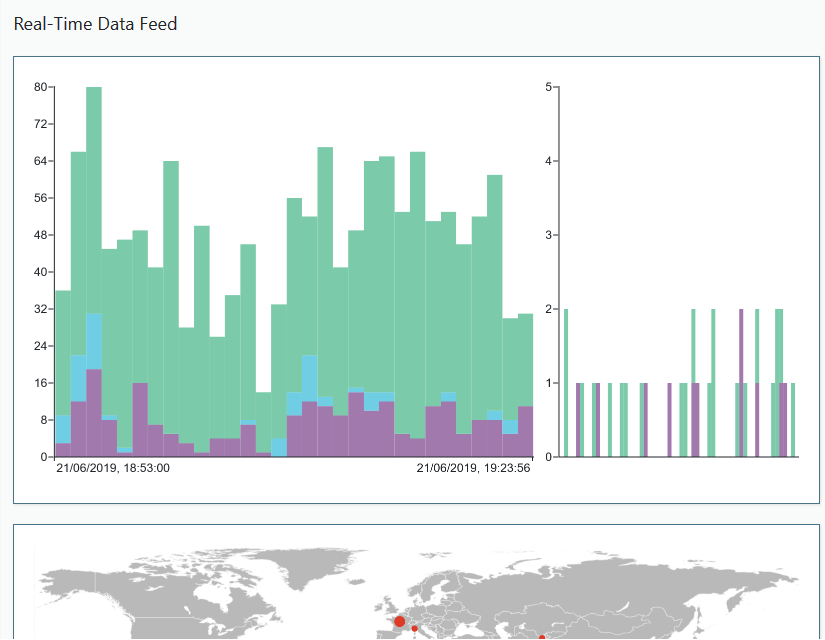Click the 80 label on the left y-axis
This screenshot has height=640, width=825.
(41, 87)
